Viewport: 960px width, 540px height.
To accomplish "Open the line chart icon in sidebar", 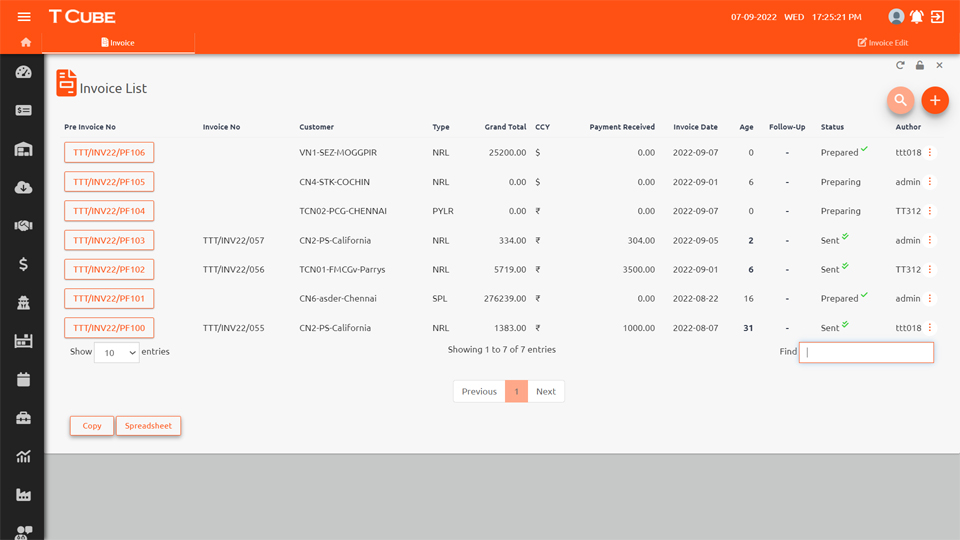I will click(x=23, y=456).
